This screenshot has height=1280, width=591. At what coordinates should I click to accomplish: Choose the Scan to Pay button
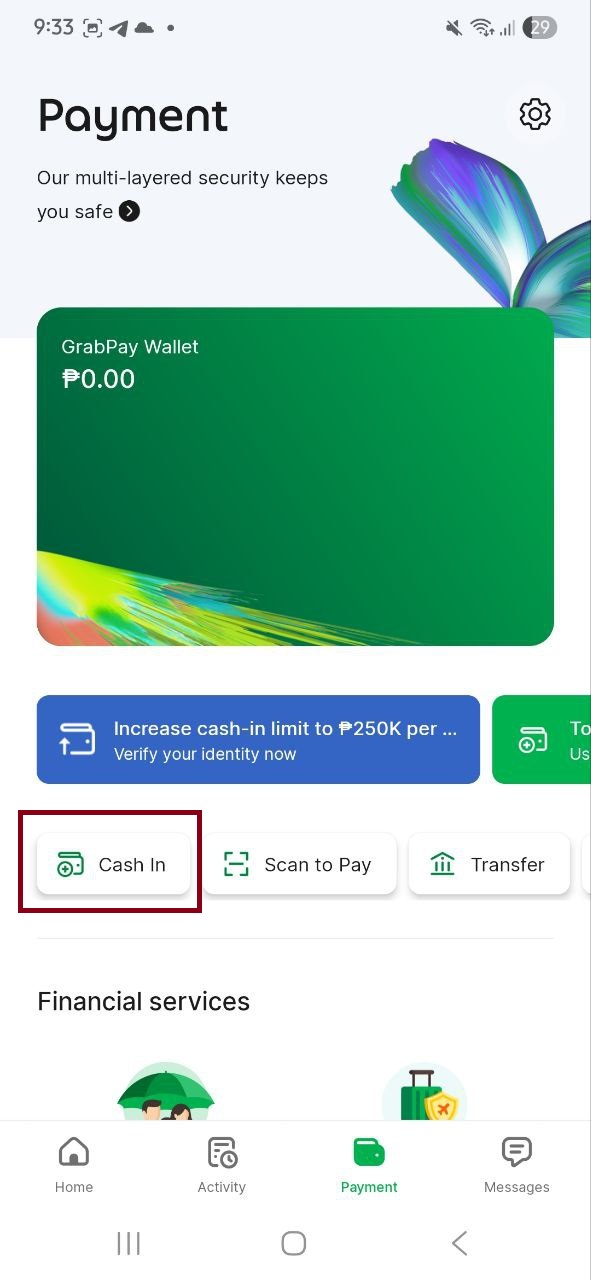[x=300, y=864]
